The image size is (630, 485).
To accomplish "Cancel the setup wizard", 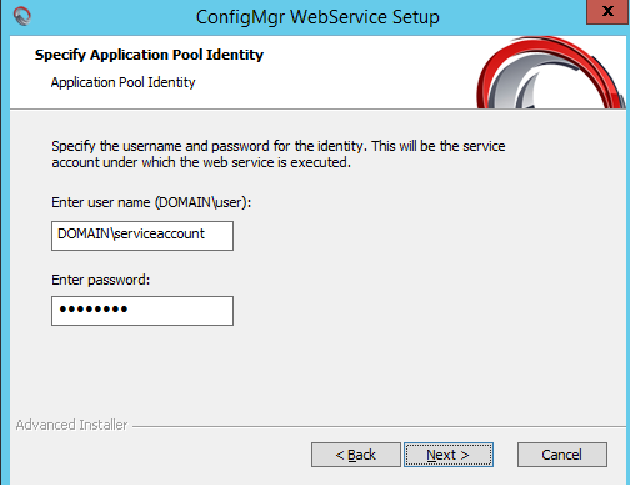I will click(x=561, y=454).
